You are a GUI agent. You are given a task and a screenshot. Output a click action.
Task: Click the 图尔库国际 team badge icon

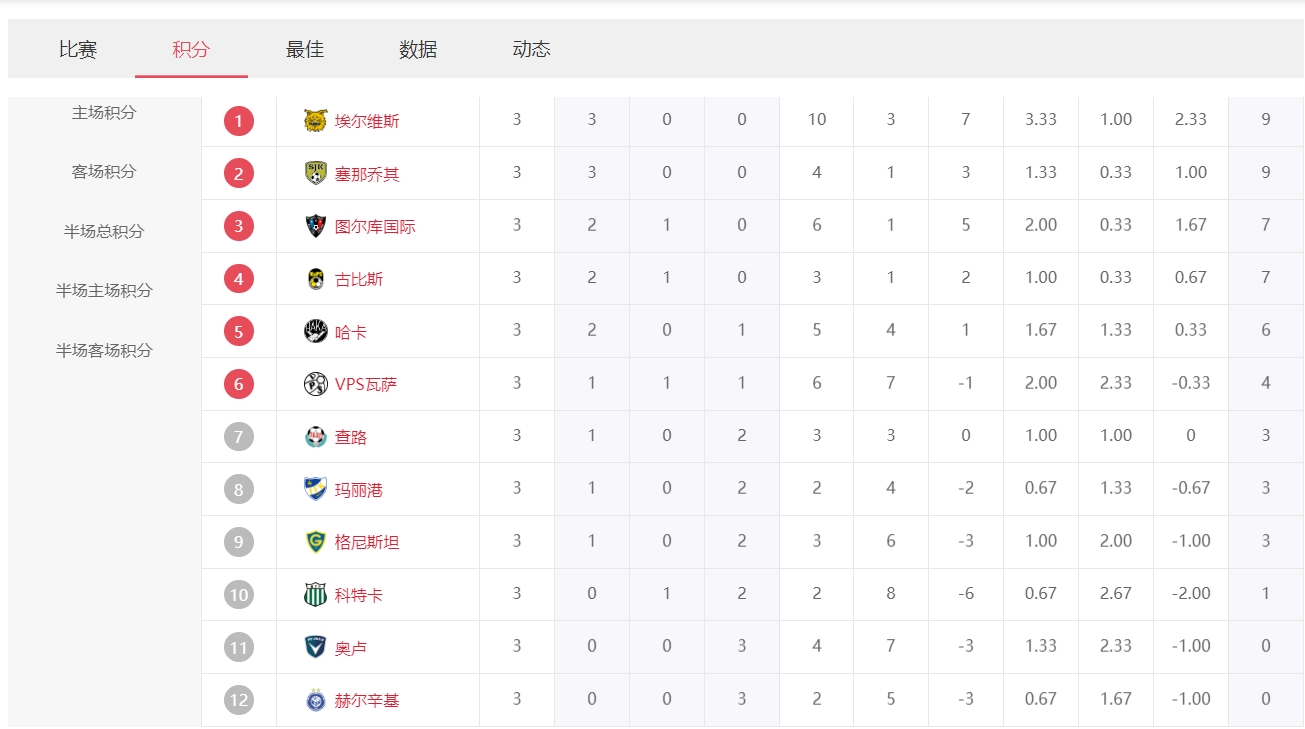316,226
